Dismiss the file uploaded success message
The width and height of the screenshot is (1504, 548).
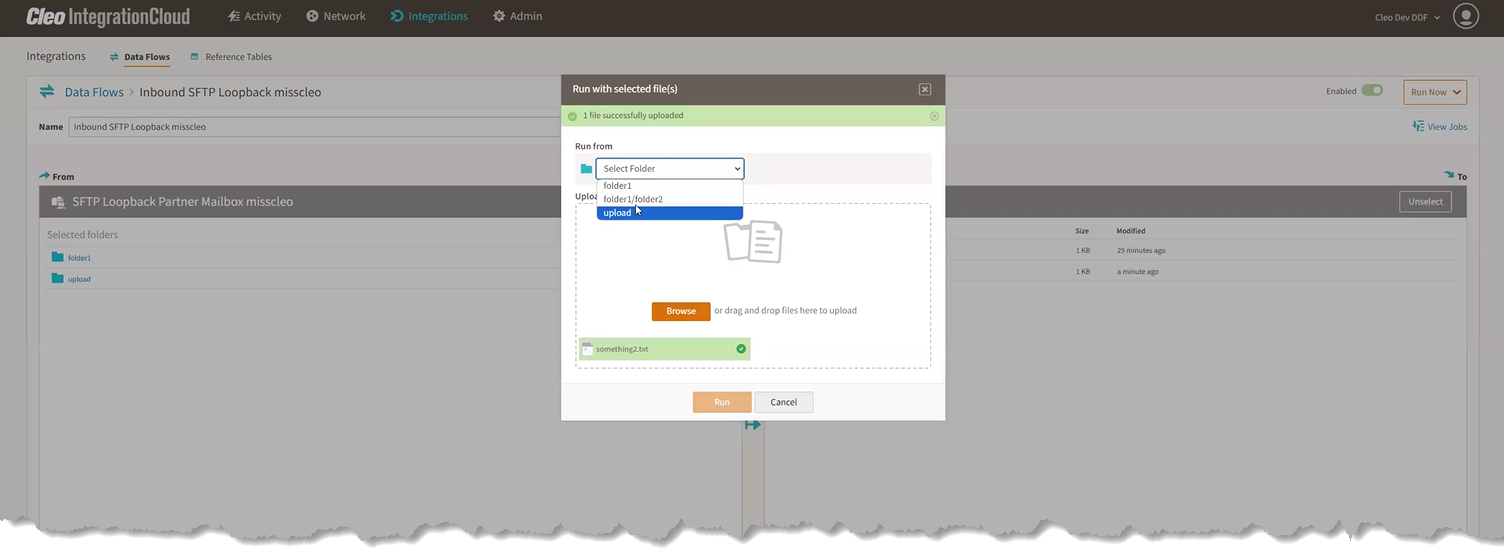click(x=935, y=116)
